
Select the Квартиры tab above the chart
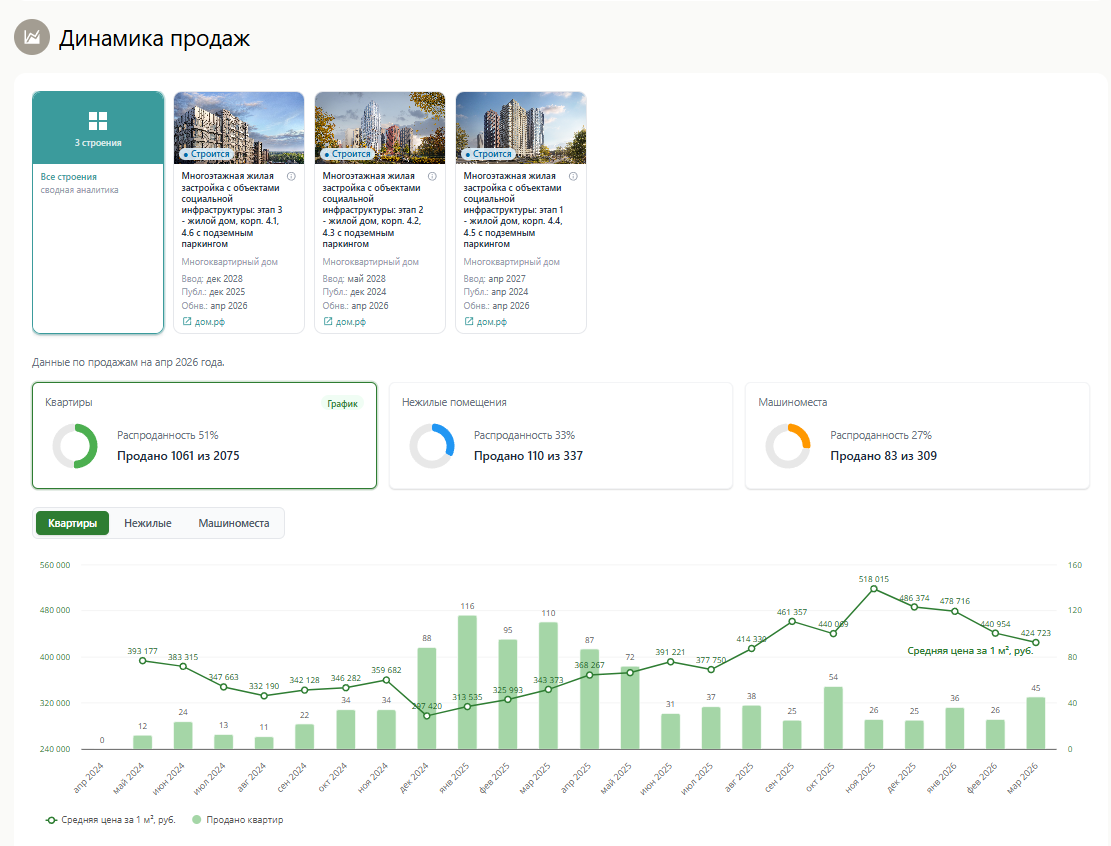(72, 523)
